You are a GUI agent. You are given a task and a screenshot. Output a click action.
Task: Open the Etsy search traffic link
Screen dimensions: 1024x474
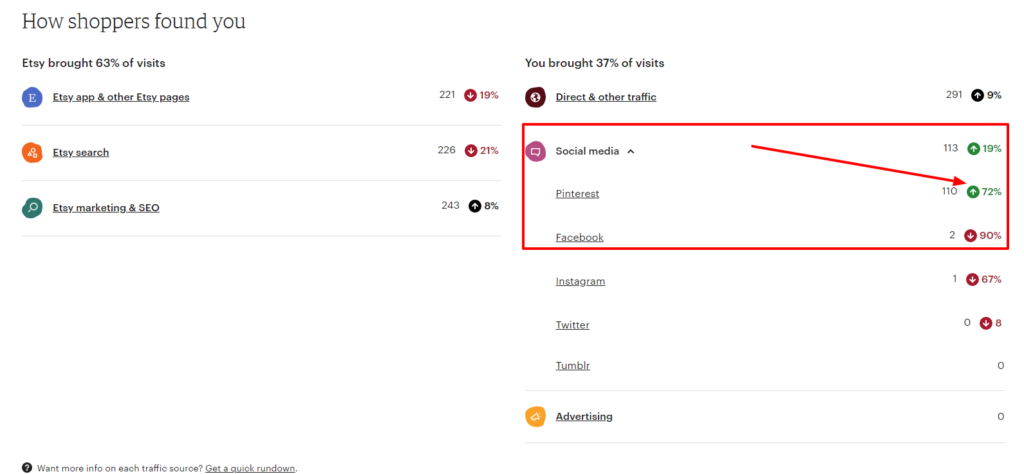tap(81, 152)
